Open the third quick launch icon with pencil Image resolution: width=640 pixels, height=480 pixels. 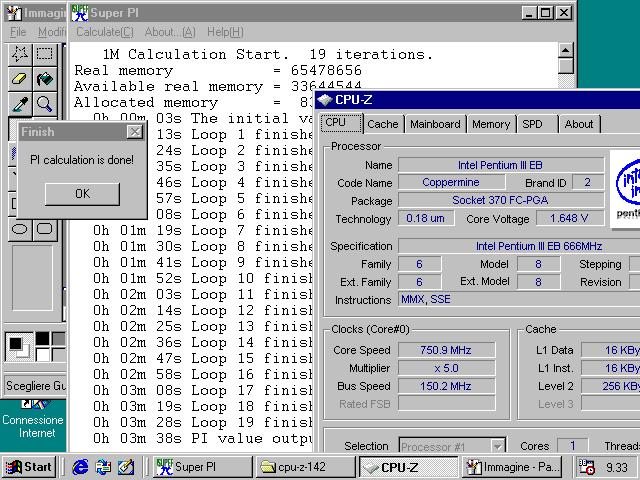tap(126, 467)
